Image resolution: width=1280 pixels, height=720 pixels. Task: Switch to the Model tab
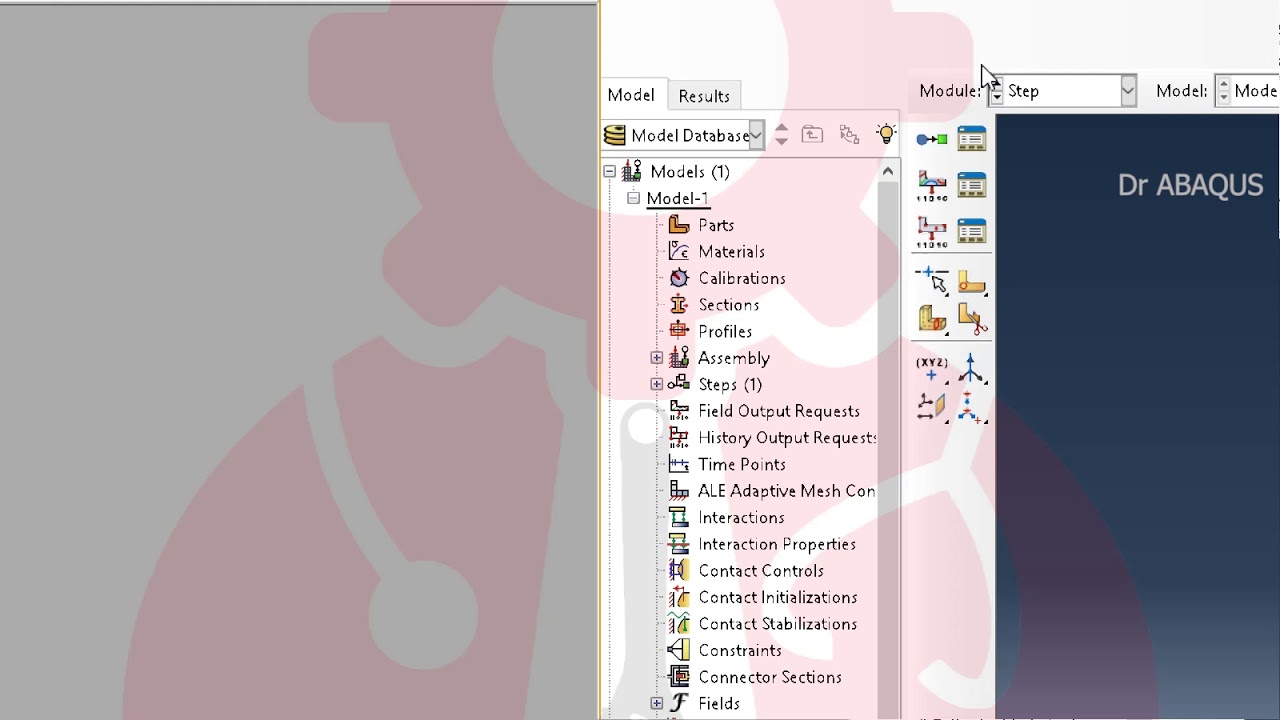point(631,95)
